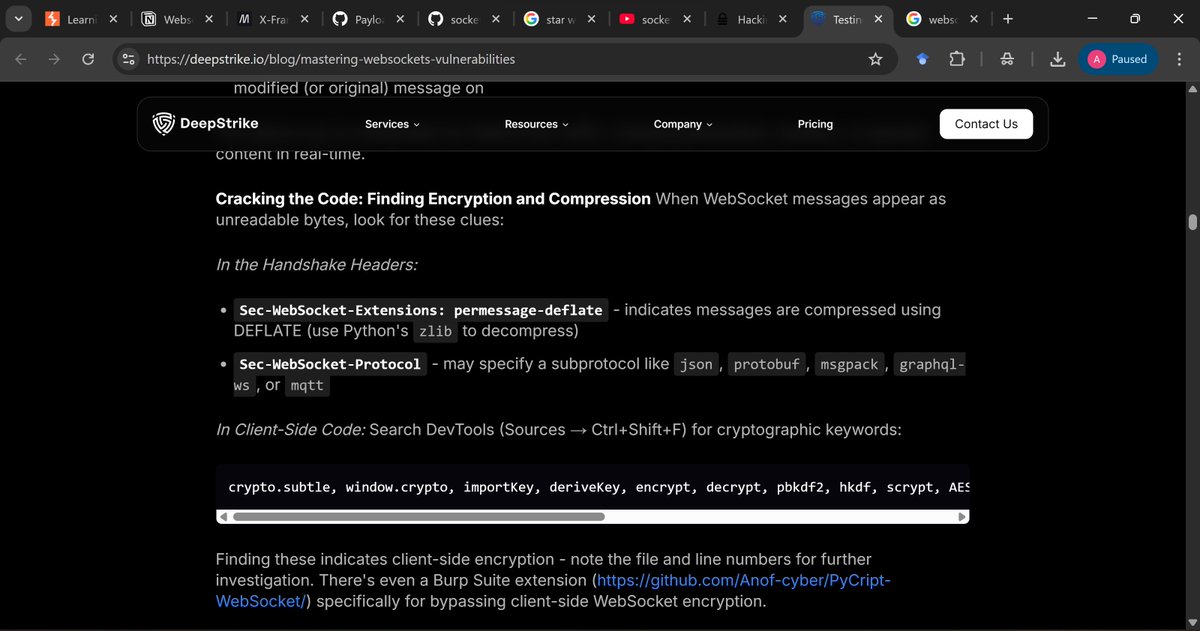Click the forward navigation arrow
Image resolution: width=1200 pixels, height=631 pixels.
coord(54,59)
